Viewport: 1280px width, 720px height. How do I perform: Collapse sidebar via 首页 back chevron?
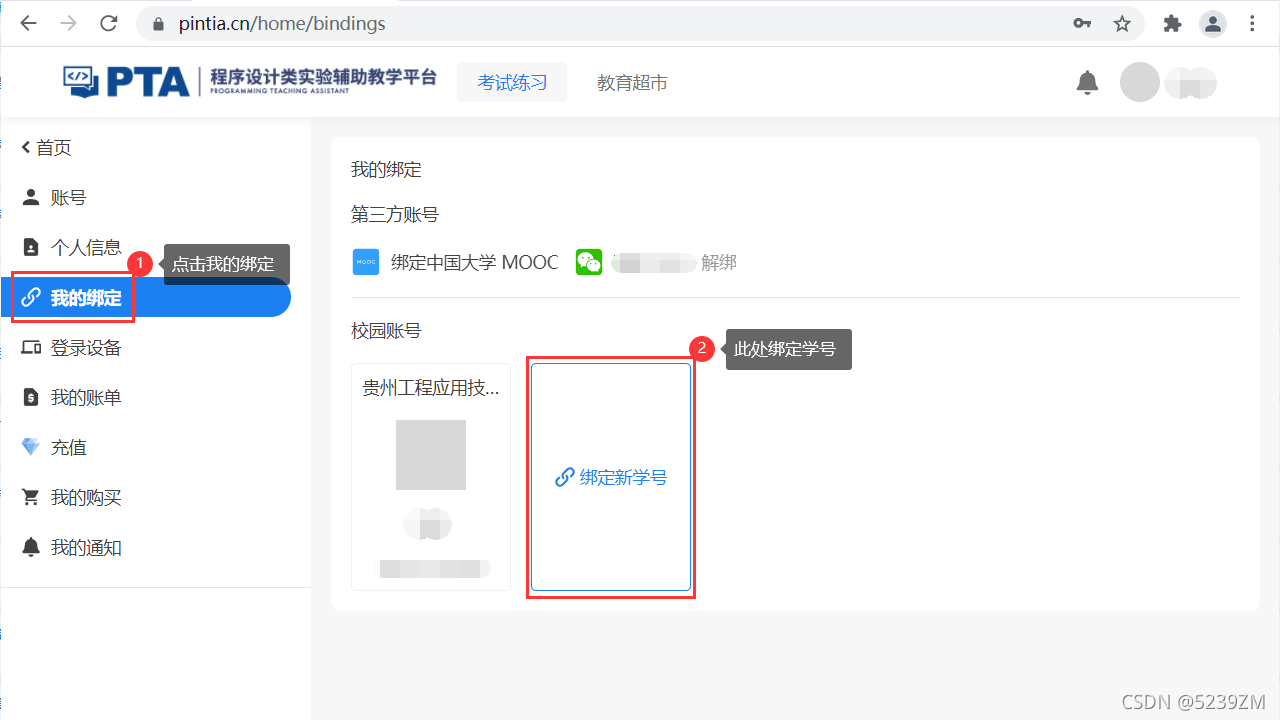(x=26, y=147)
